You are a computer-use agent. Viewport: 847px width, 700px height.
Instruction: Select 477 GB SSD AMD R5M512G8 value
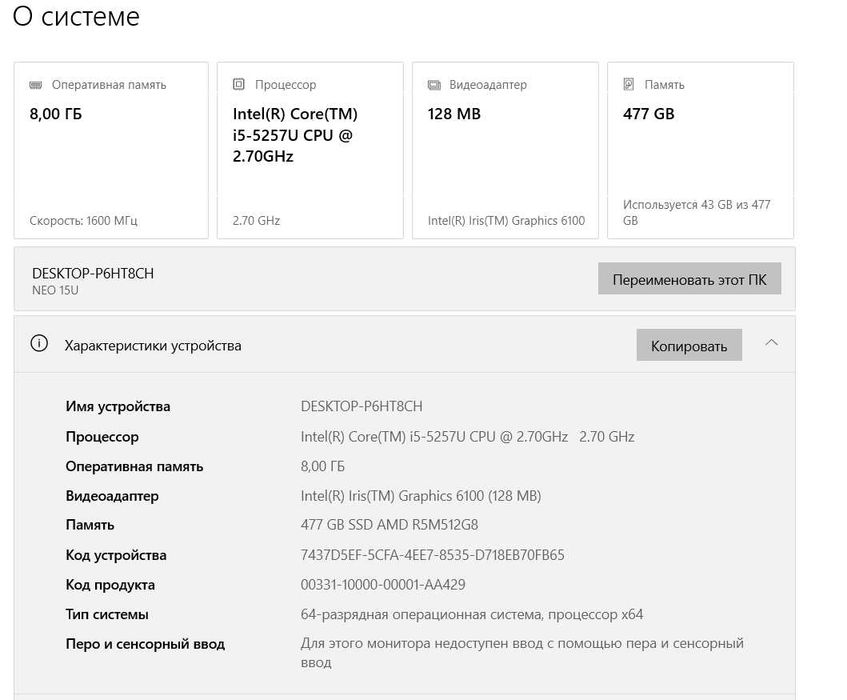389,524
